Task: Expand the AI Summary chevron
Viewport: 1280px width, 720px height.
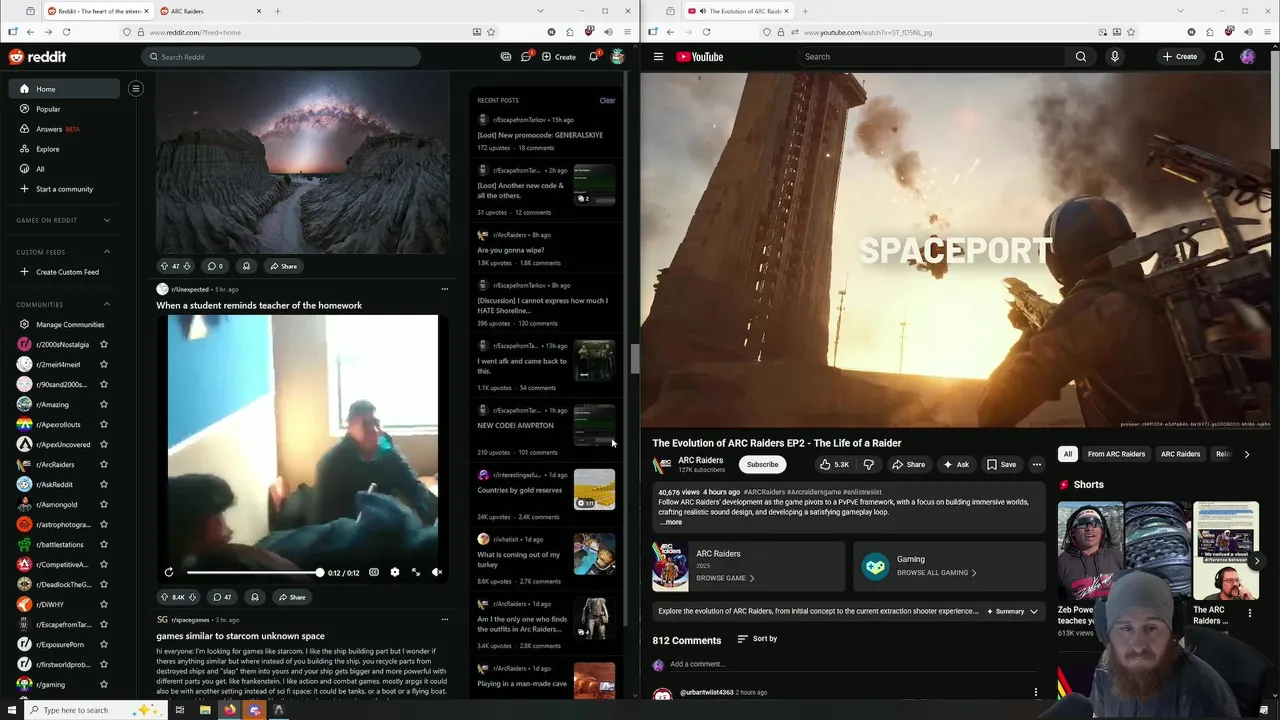Action: pyautogui.click(x=1034, y=611)
